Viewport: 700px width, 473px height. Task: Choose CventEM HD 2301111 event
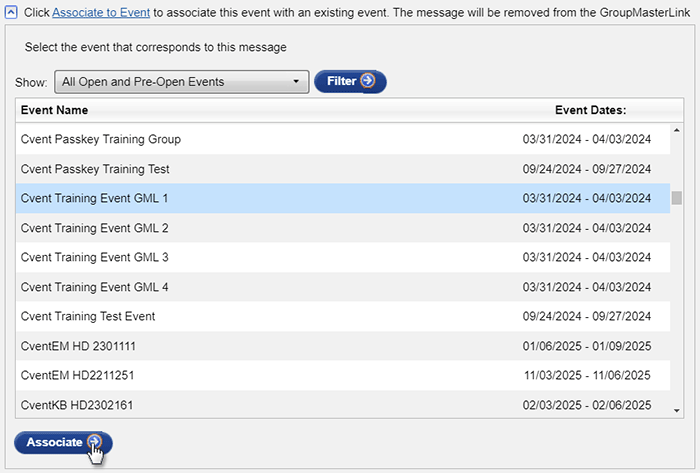(x=78, y=346)
